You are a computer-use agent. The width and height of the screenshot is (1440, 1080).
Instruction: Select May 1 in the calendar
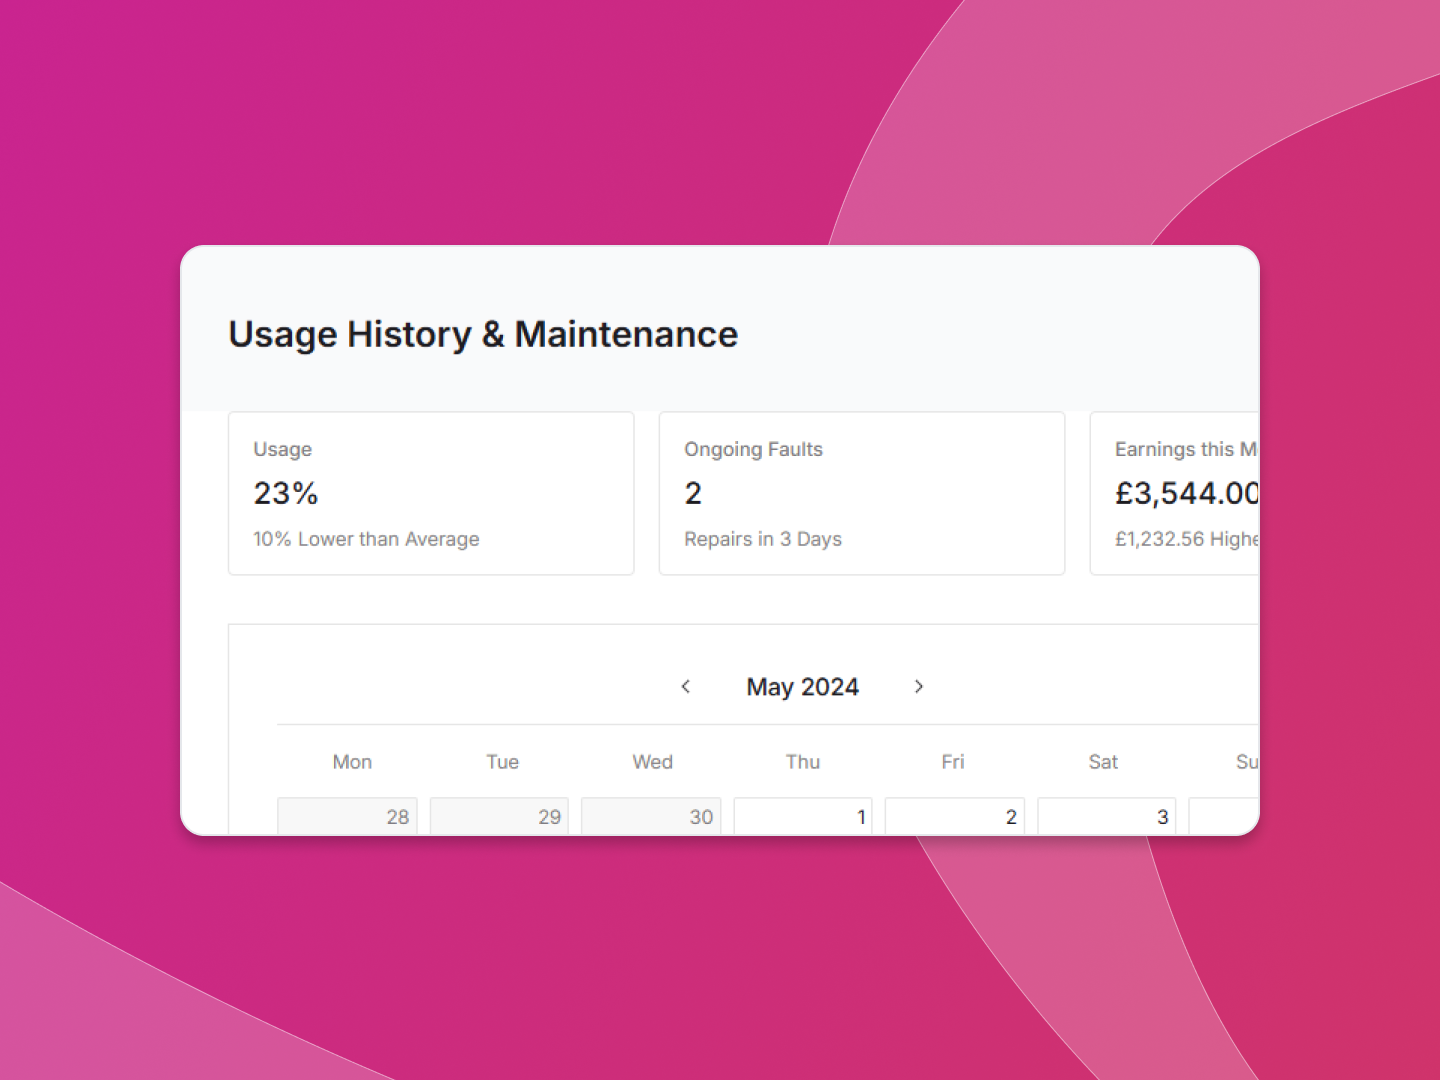point(803,816)
